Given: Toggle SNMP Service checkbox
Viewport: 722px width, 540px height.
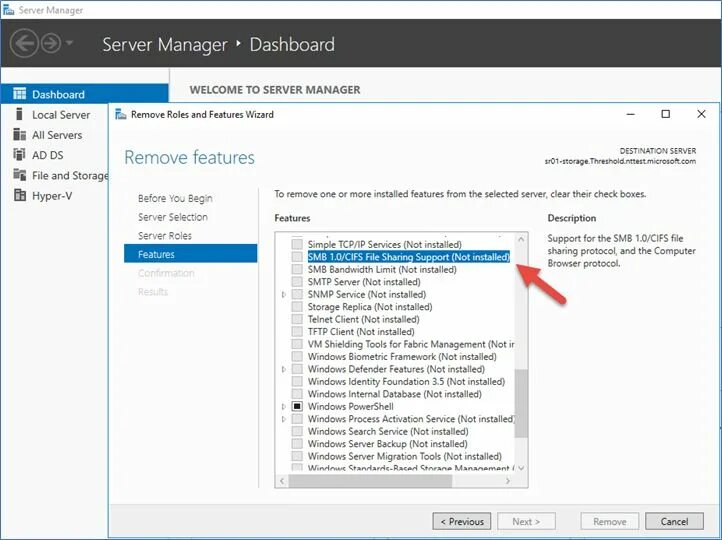Looking at the screenshot, I should (297, 294).
